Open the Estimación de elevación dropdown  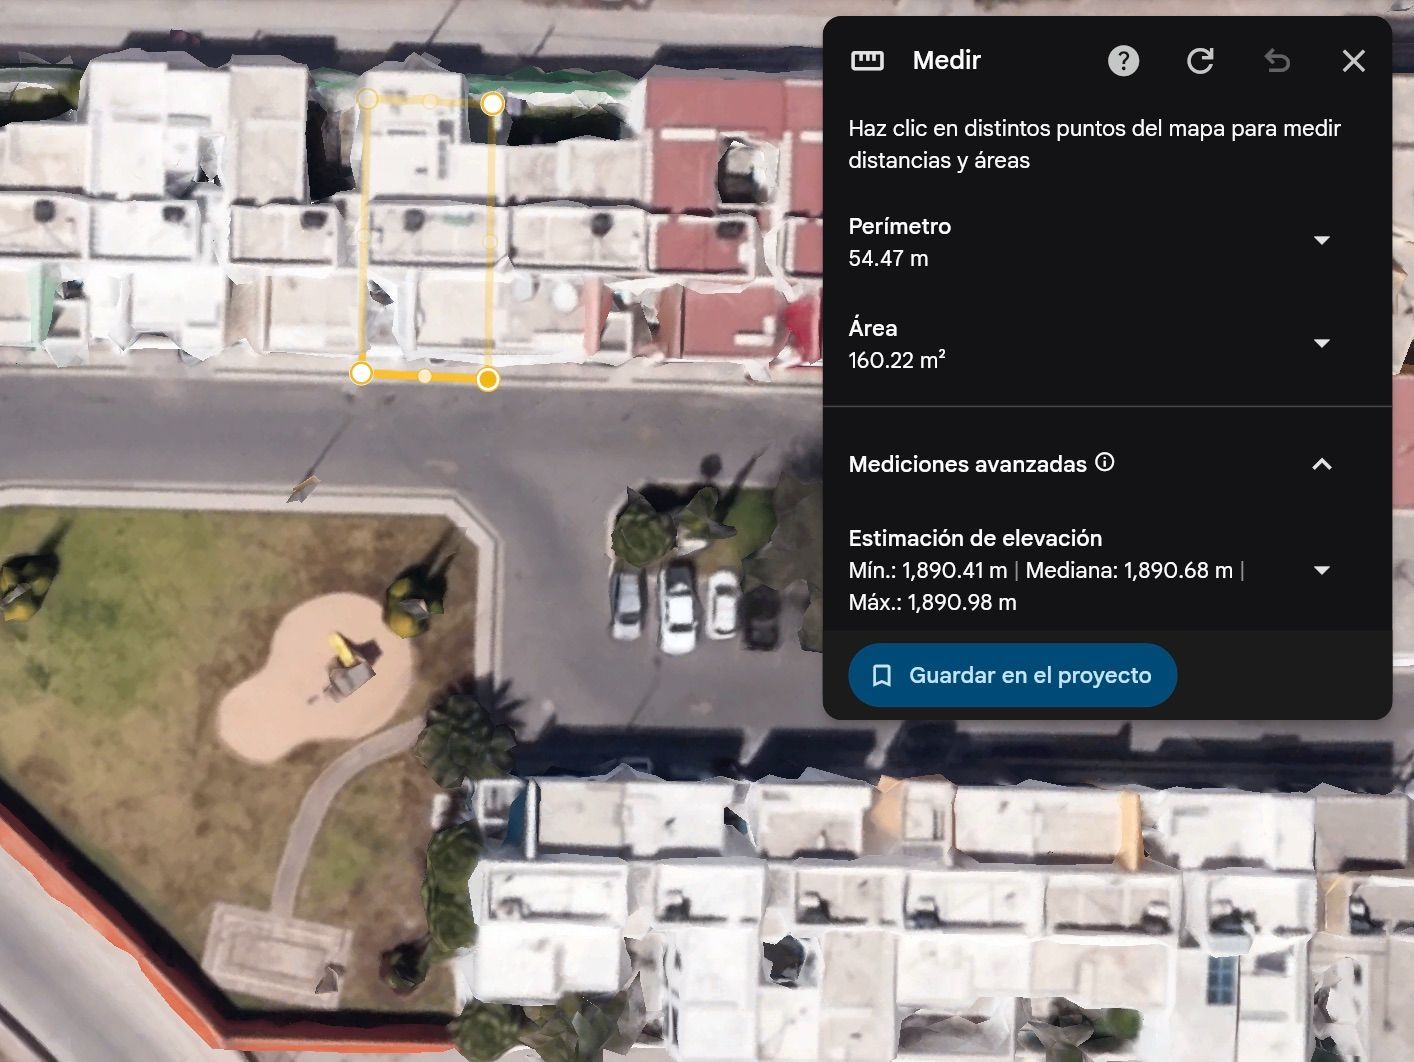coord(1321,570)
